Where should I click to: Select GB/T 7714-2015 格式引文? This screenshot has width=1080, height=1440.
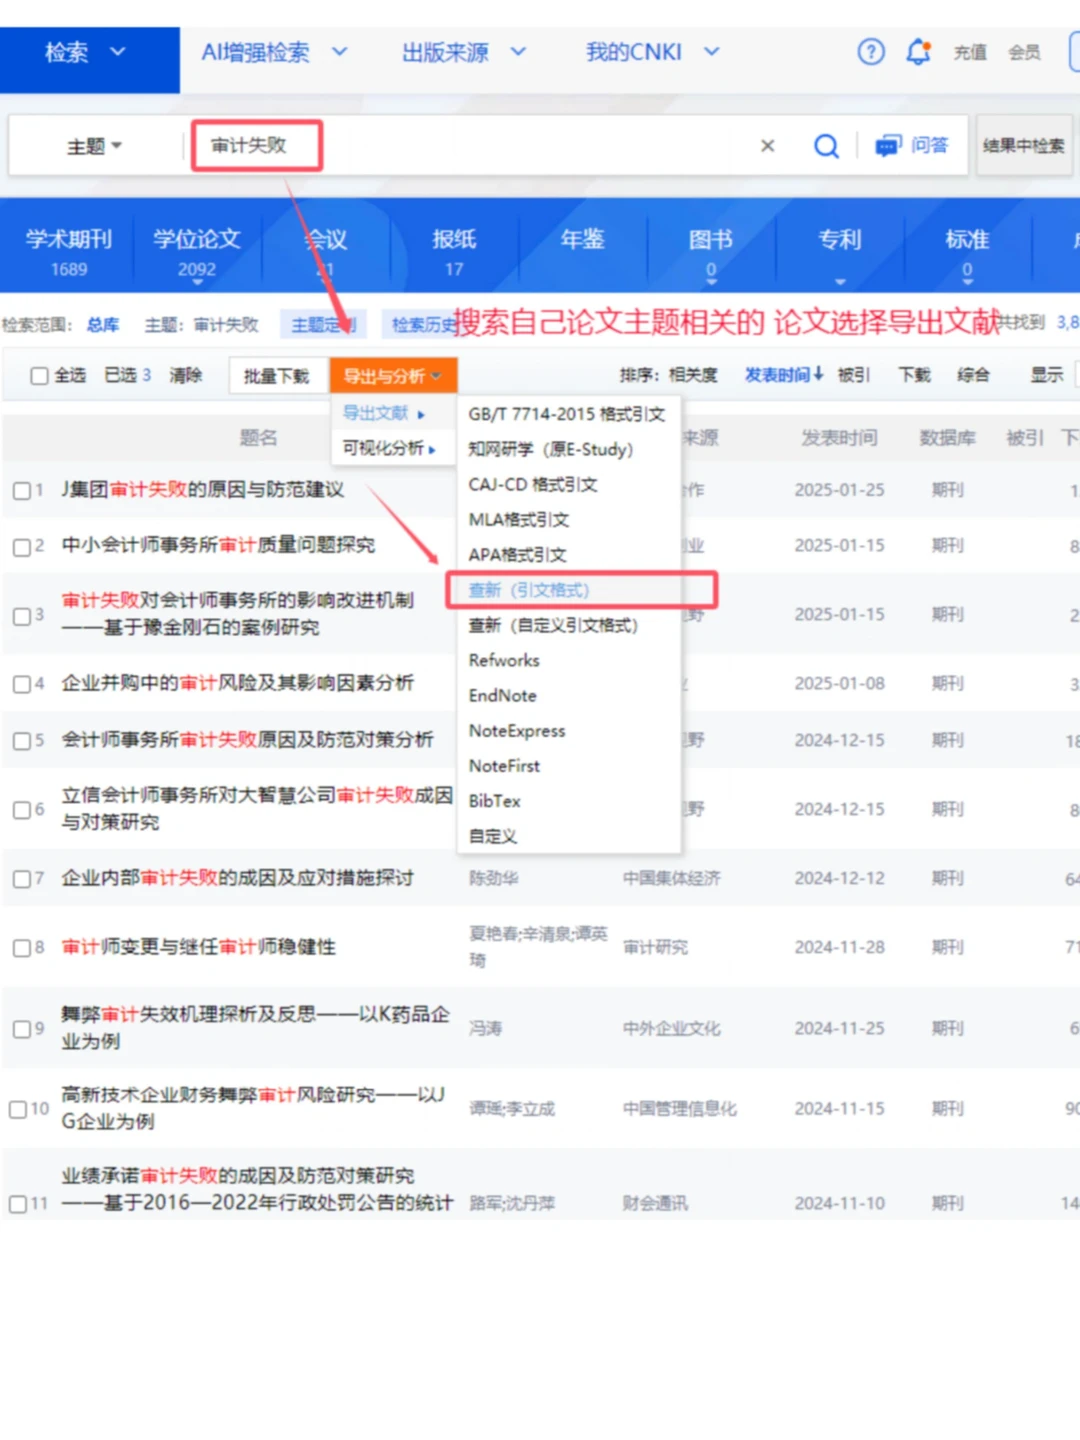[x=567, y=413]
